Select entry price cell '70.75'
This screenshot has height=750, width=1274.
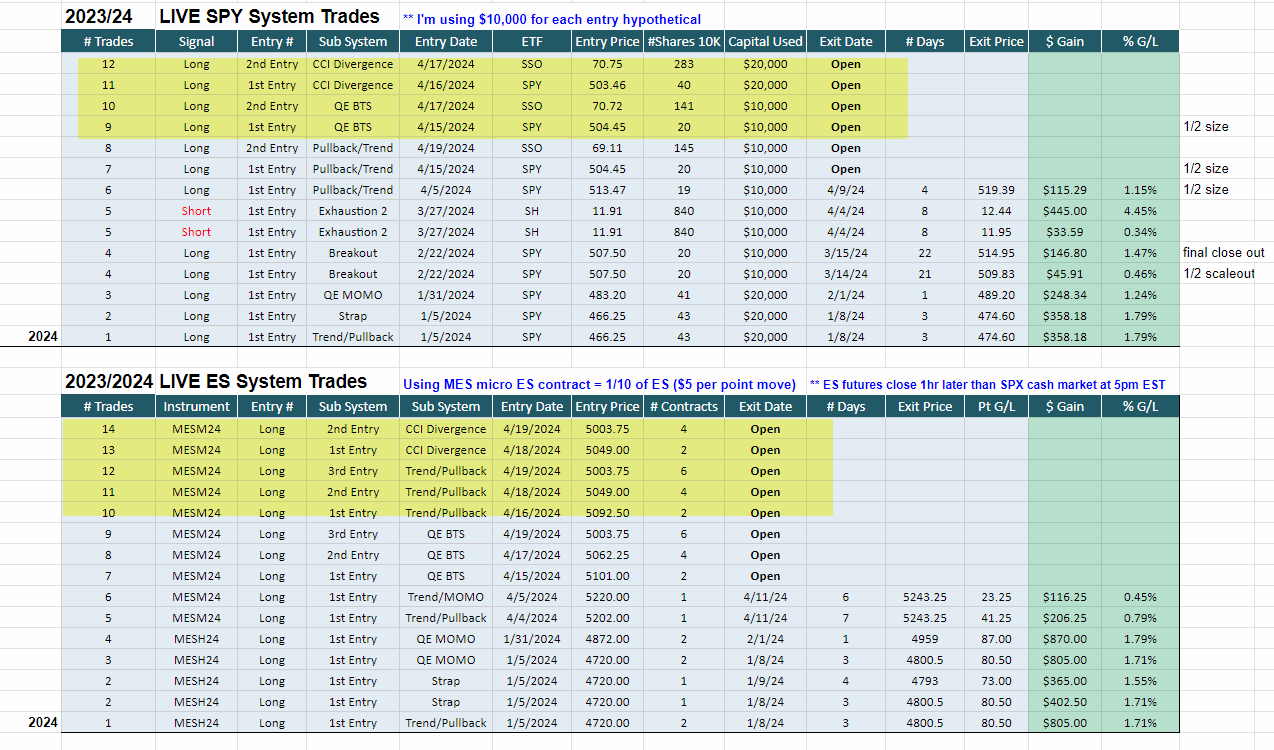click(x=607, y=64)
